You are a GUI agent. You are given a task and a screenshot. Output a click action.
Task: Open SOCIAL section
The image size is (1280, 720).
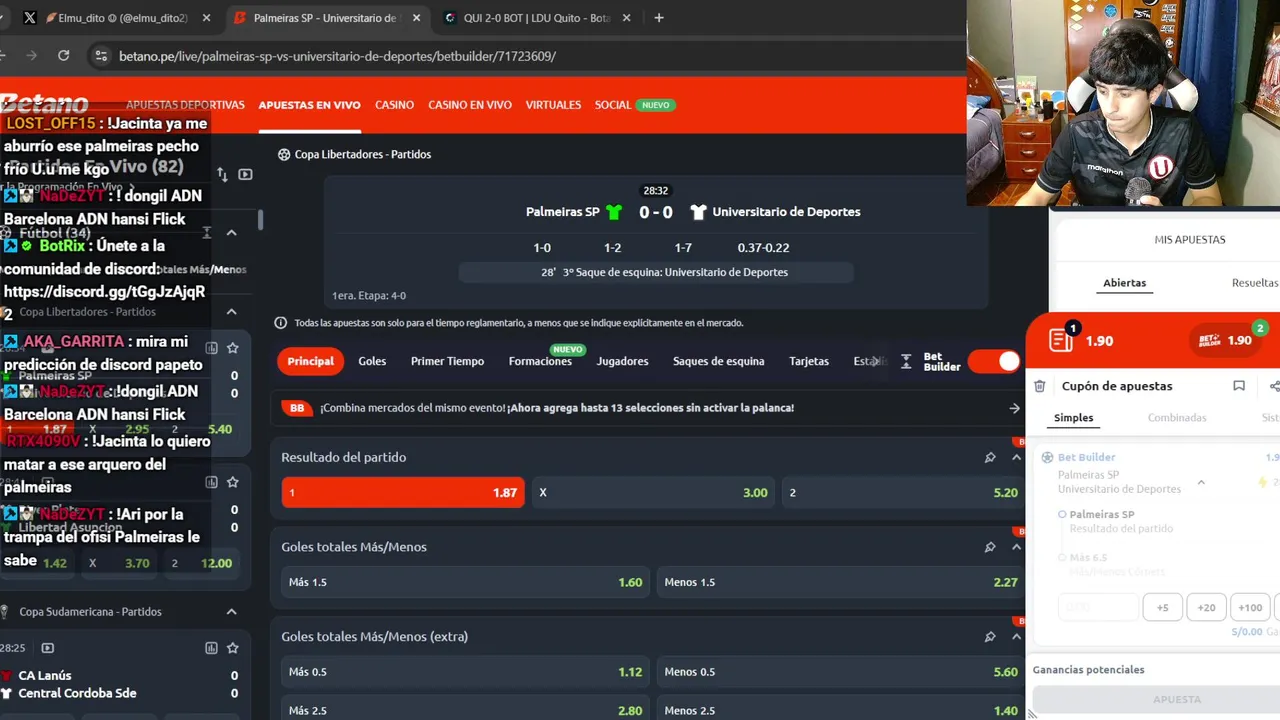(613, 105)
